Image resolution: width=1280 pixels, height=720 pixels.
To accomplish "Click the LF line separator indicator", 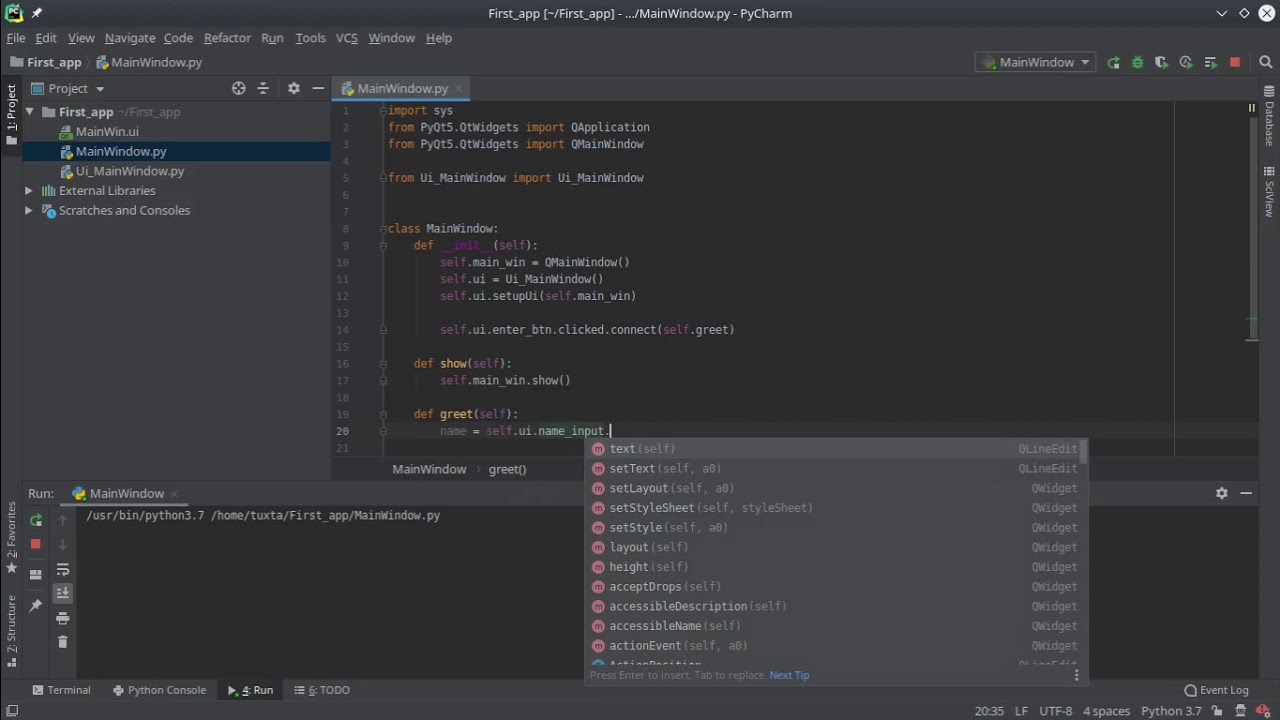I will coord(1021,711).
